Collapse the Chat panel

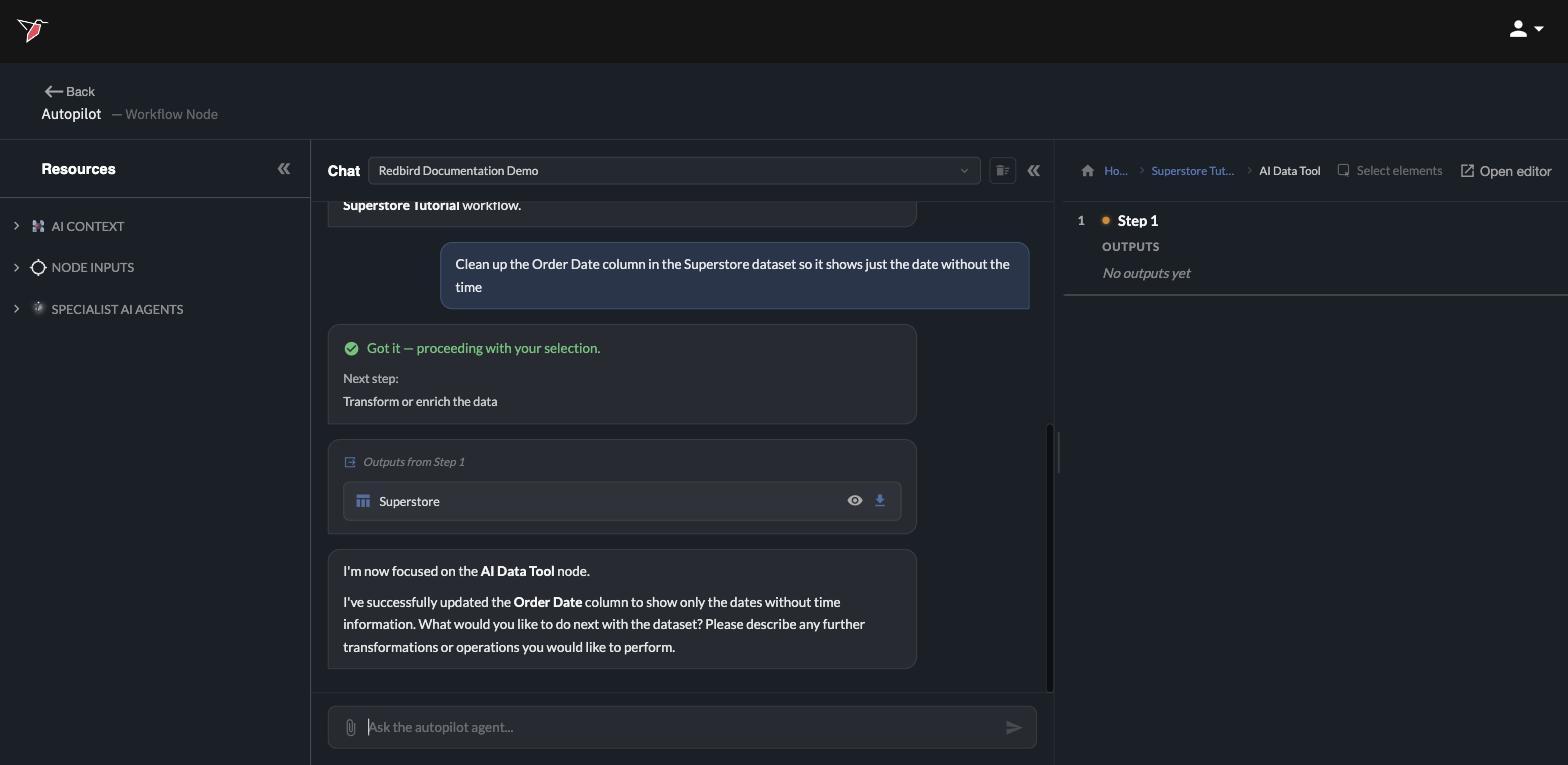click(1034, 170)
